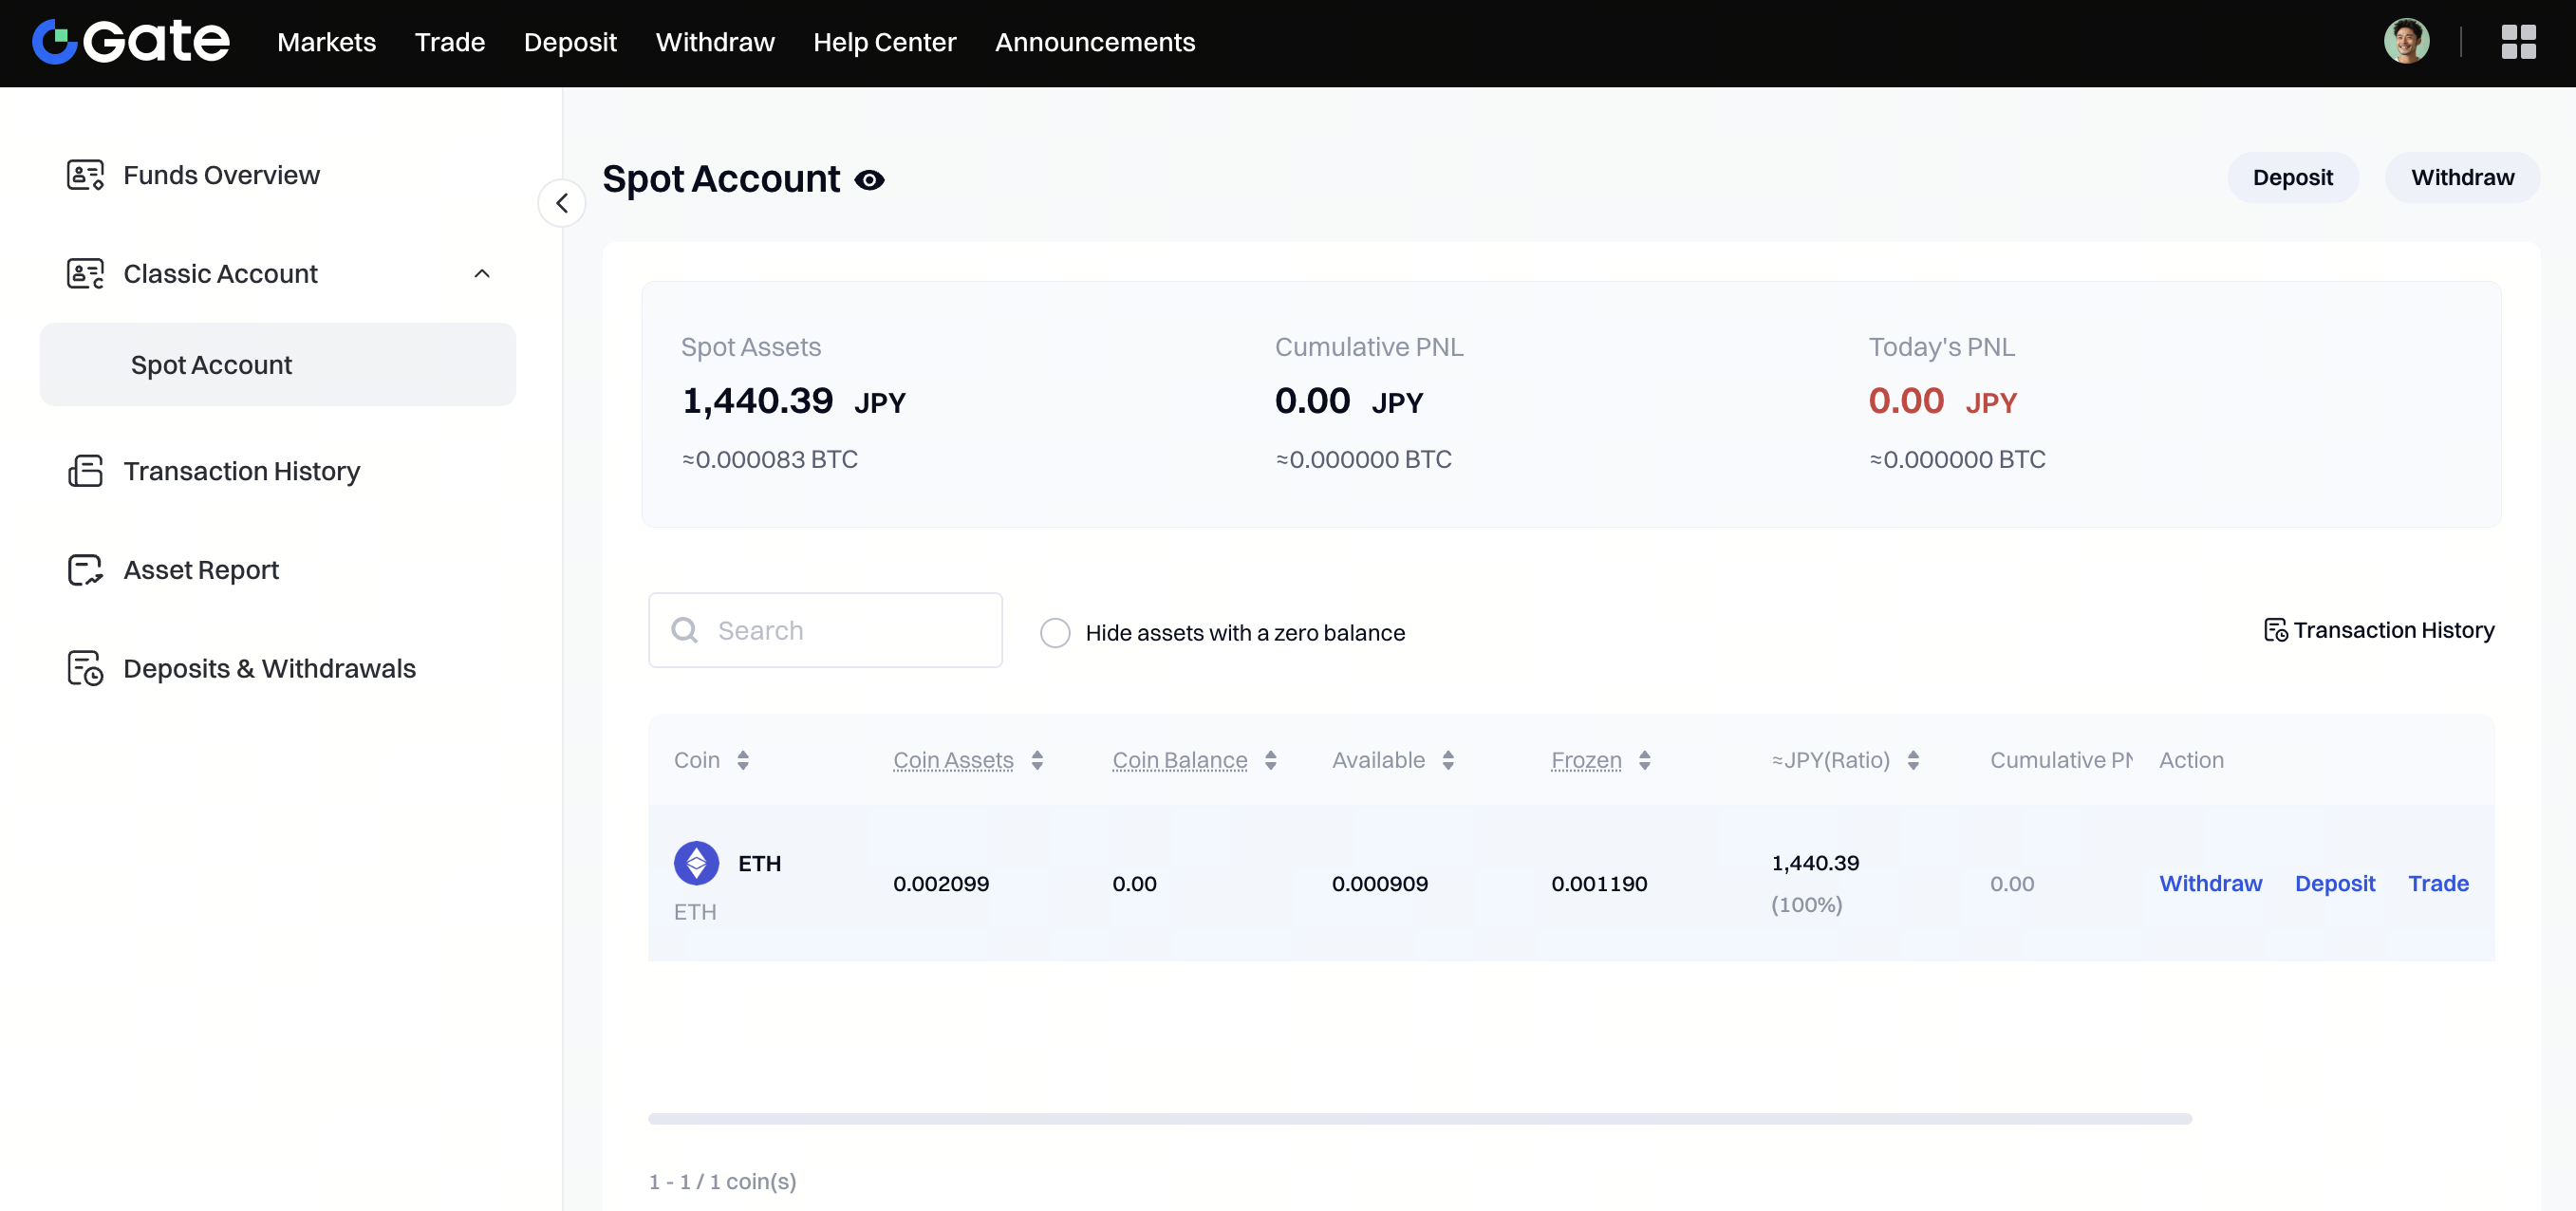Image resolution: width=2576 pixels, height=1211 pixels.
Task: Sort the table by the Coin column
Action: [743, 760]
